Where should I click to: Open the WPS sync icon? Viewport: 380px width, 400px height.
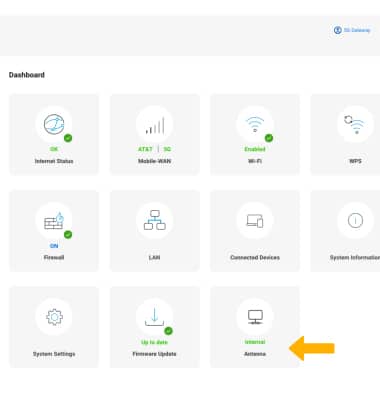[354, 124]
